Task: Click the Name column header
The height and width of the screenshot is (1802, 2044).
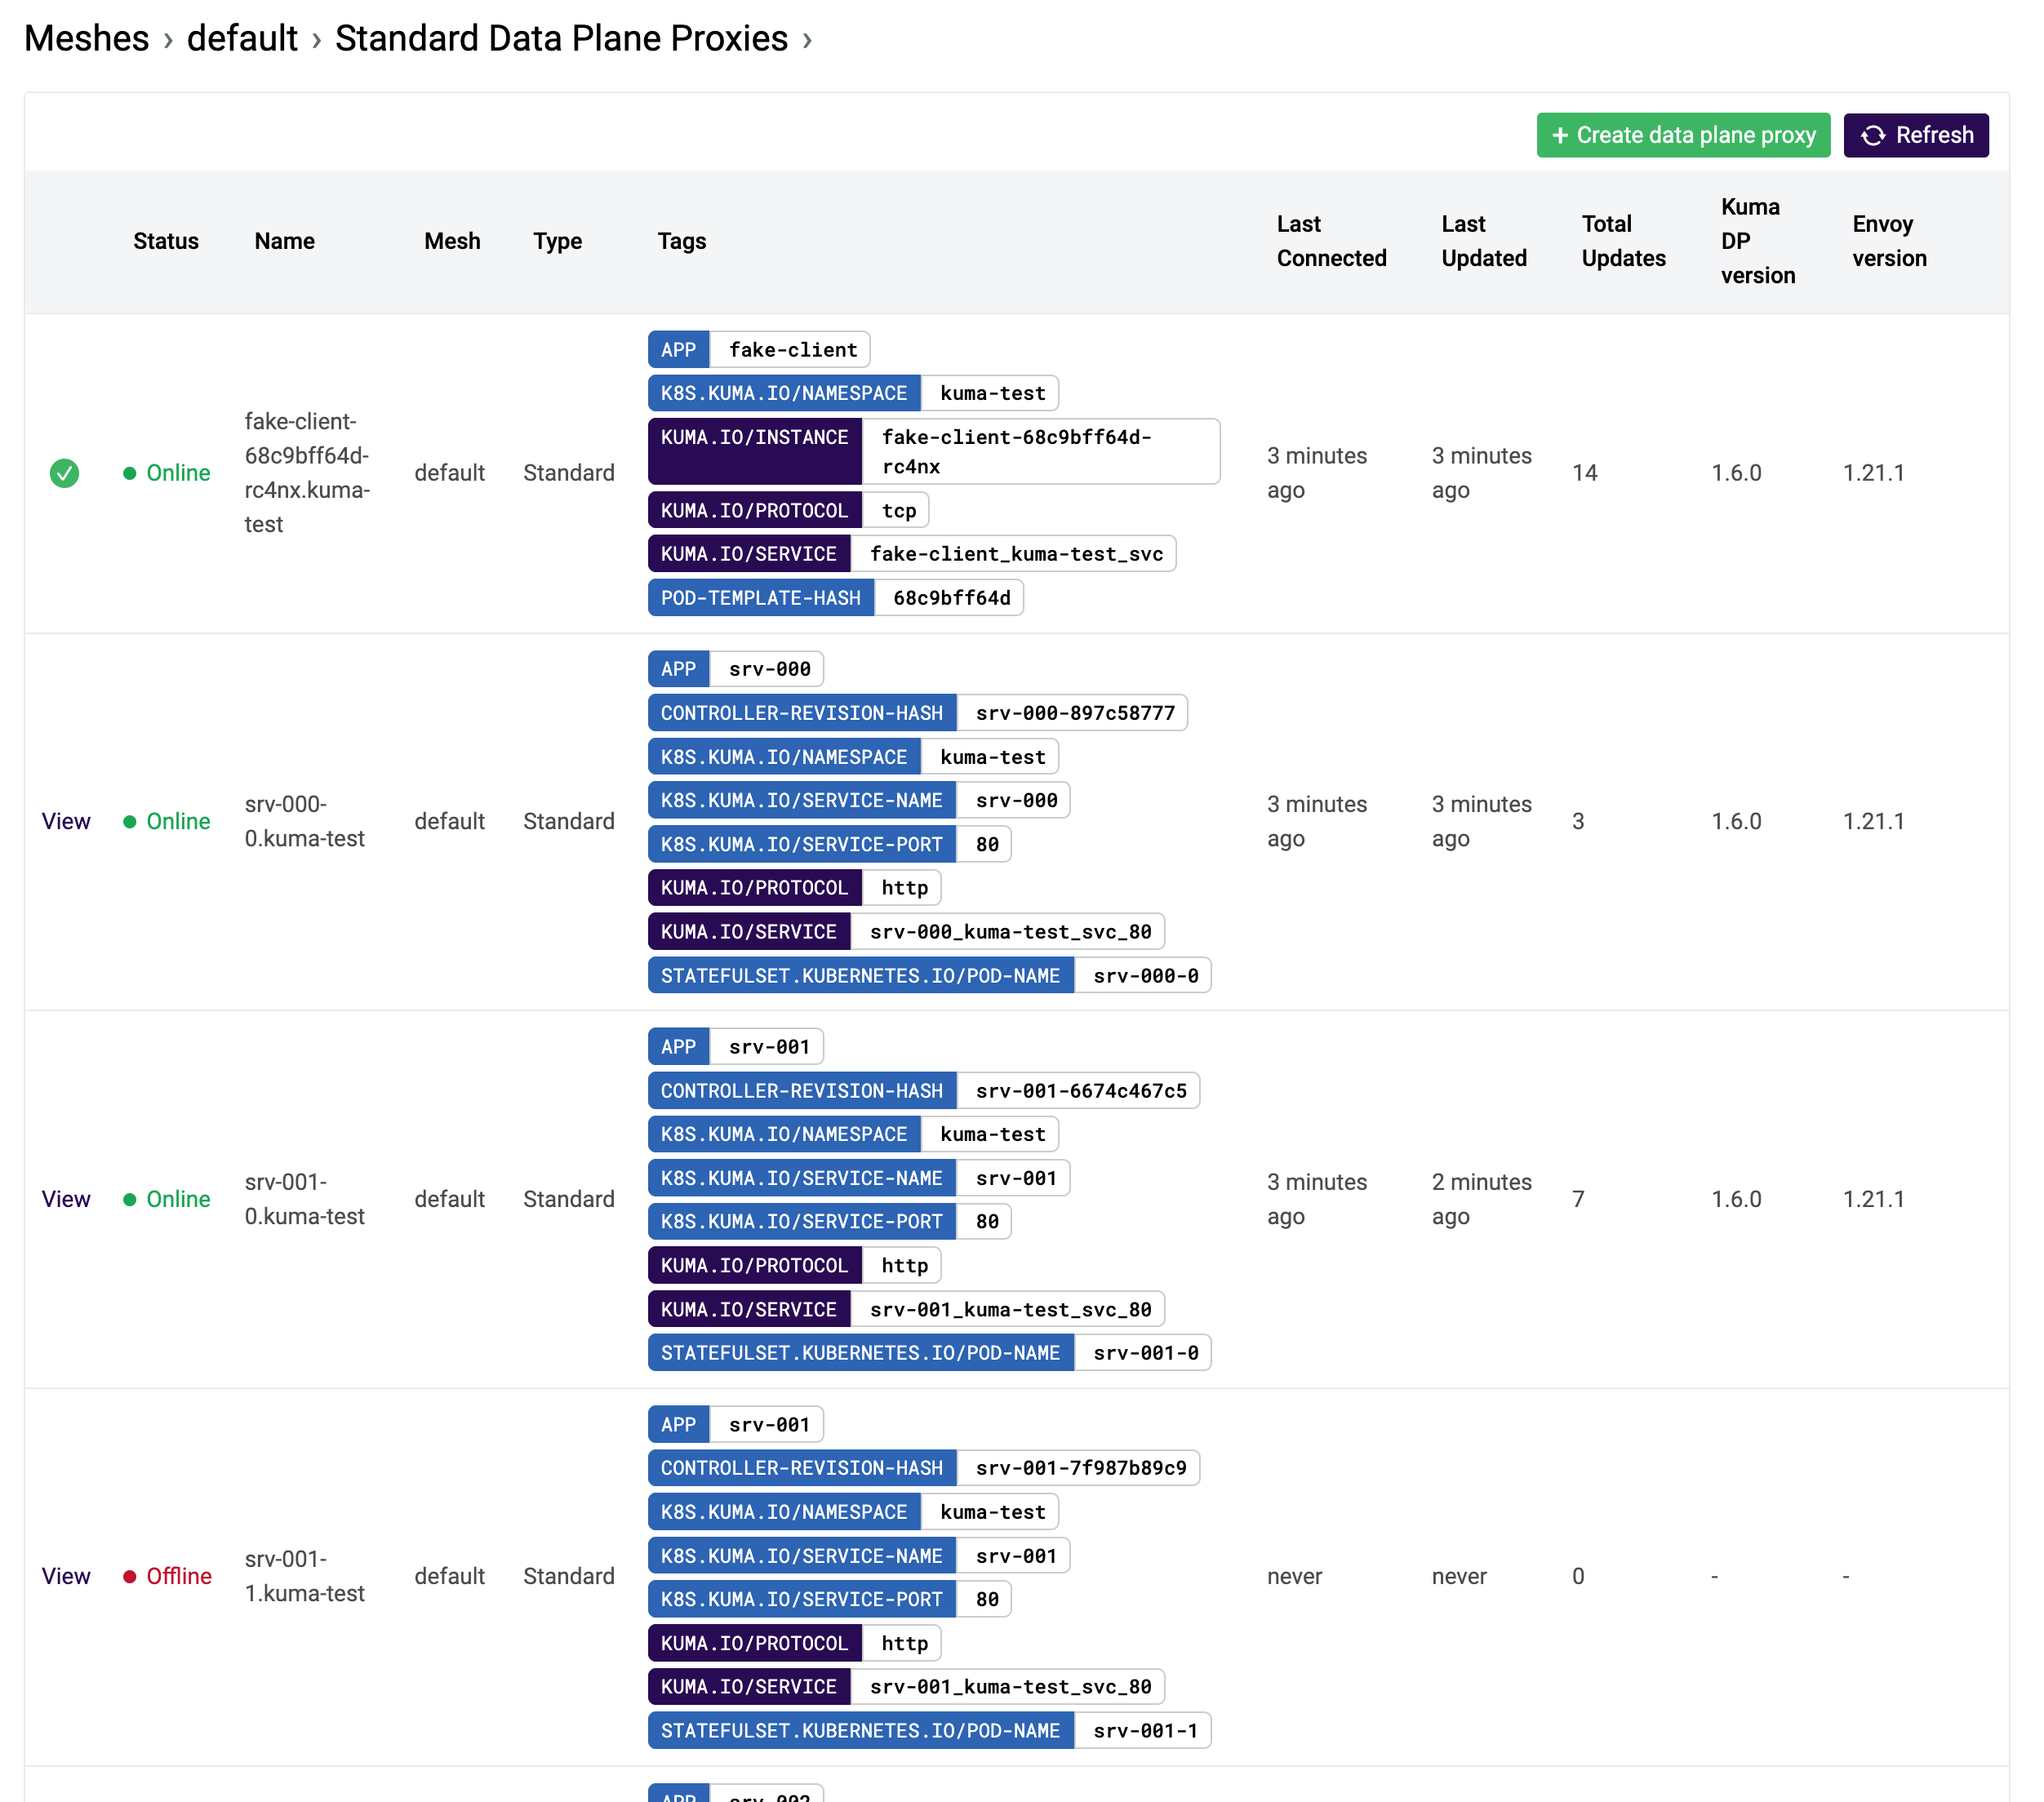Action: [x=284, y=241]
